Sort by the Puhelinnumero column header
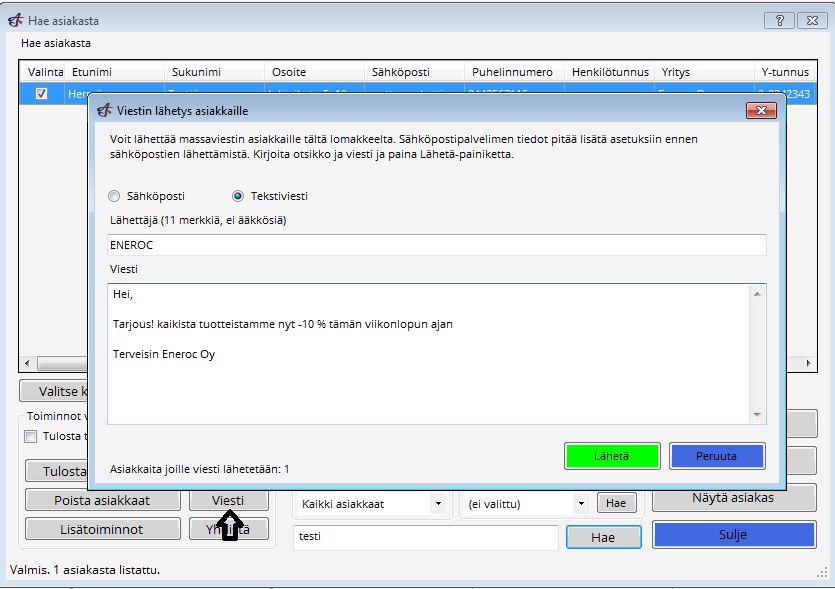This screenshot has height=589, width=835. (x=513, y=72)
